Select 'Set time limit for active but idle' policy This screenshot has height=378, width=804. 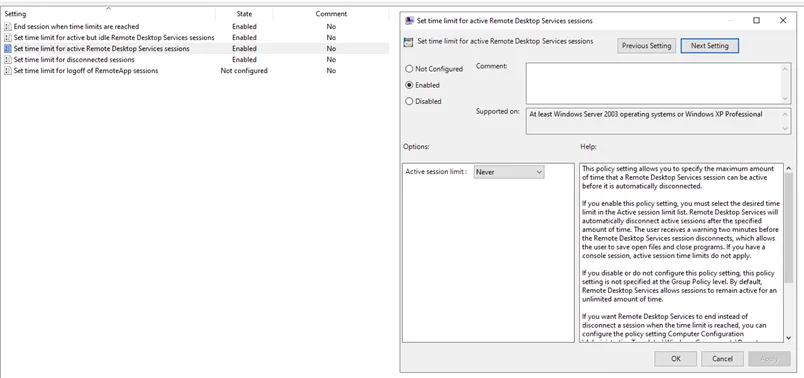(114, 38)
